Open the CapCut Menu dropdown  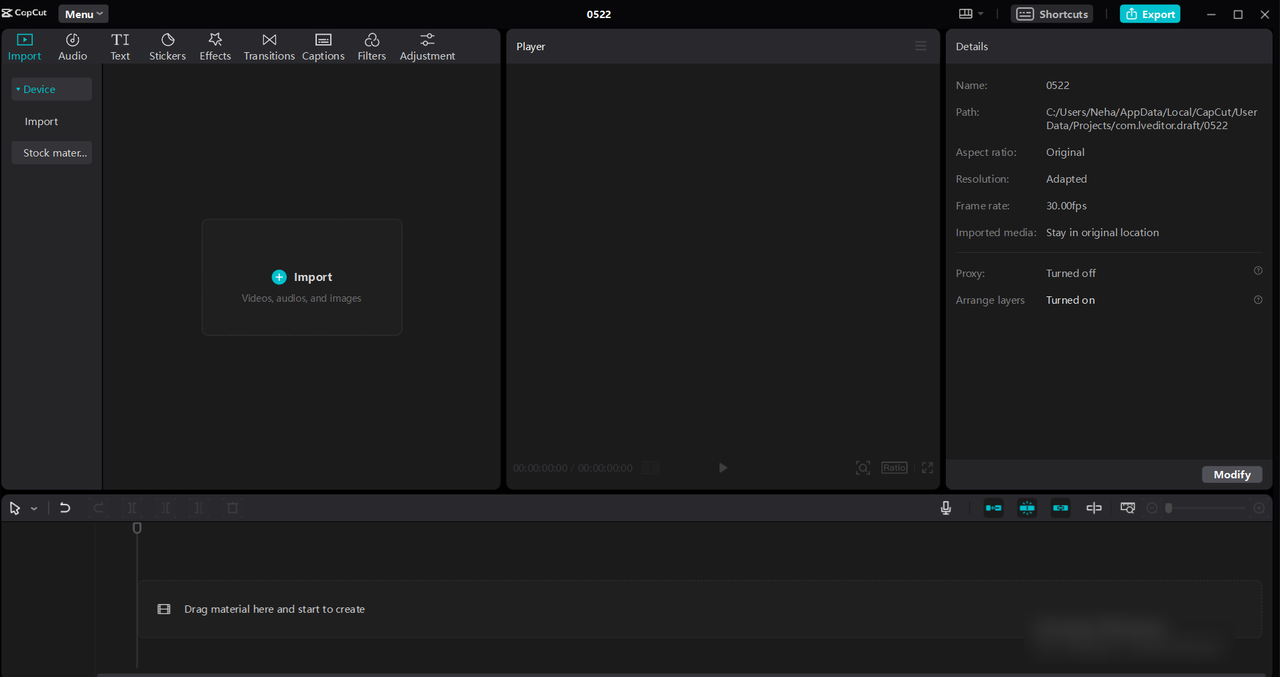pos(84,14)
